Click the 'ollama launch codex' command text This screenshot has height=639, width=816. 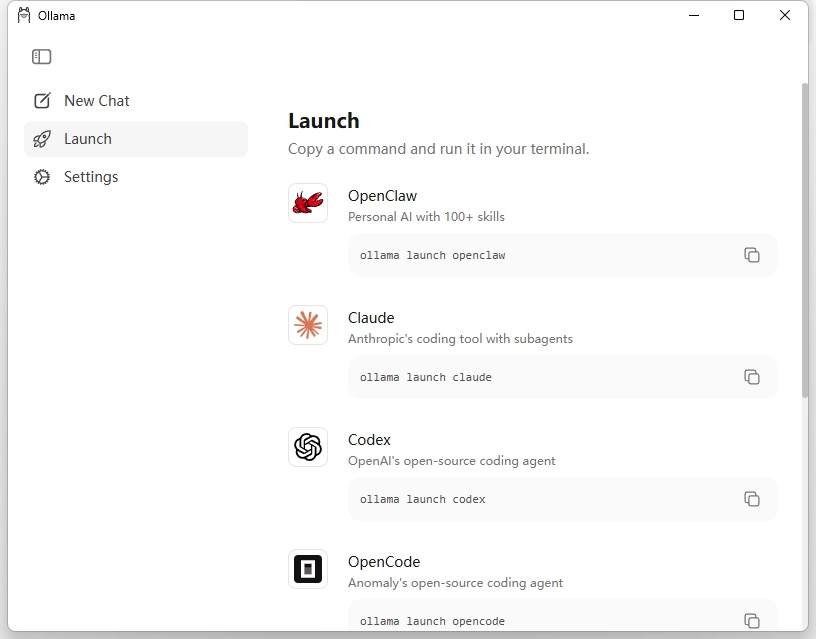(423, 500)
